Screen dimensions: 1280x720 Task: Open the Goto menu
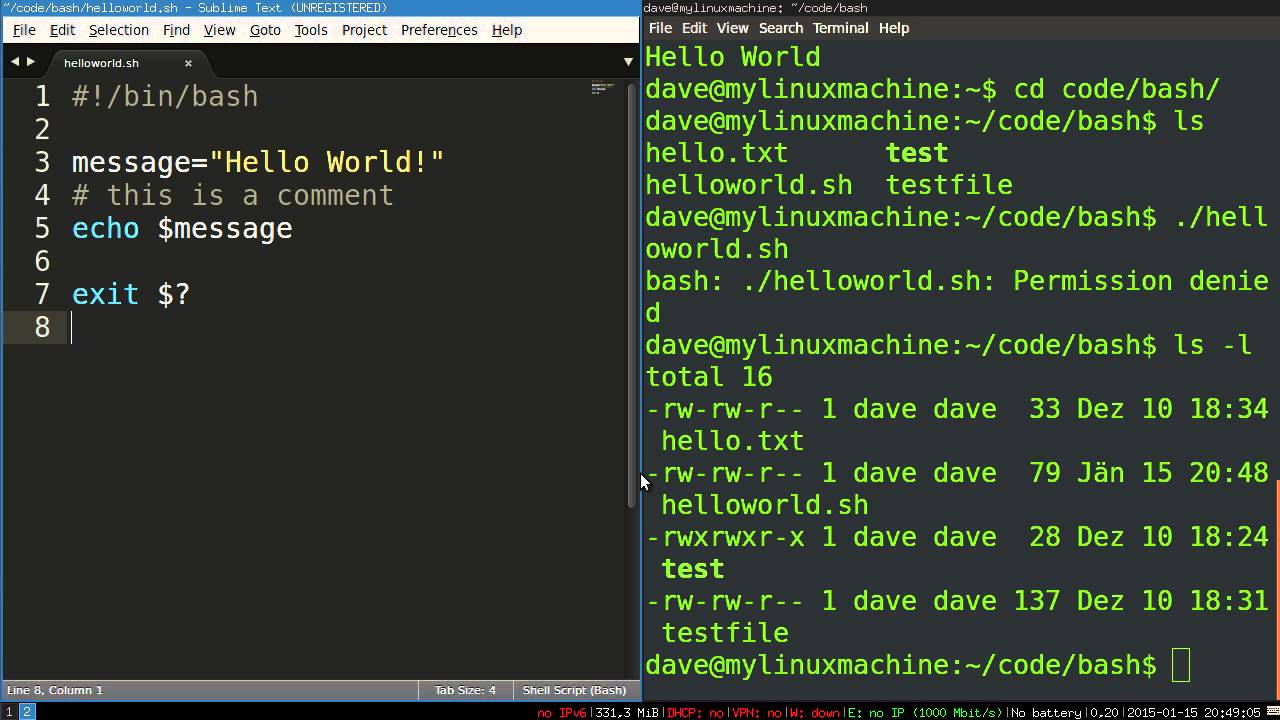265,30
